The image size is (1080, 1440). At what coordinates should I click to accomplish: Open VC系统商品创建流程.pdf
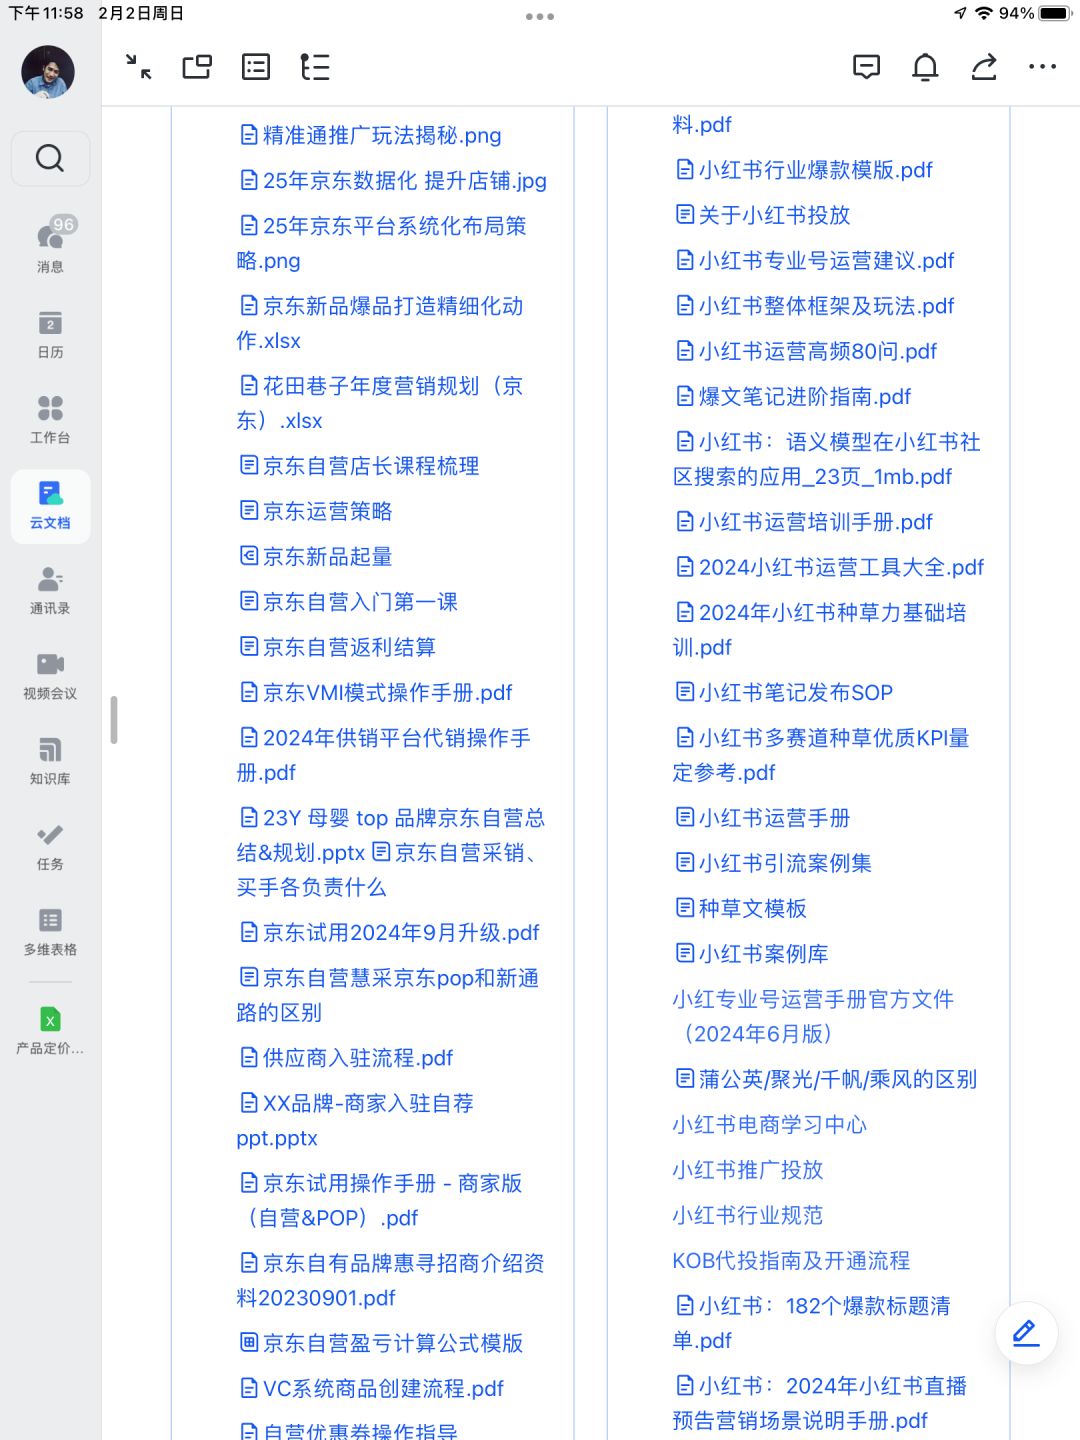tap(372, 1388)
